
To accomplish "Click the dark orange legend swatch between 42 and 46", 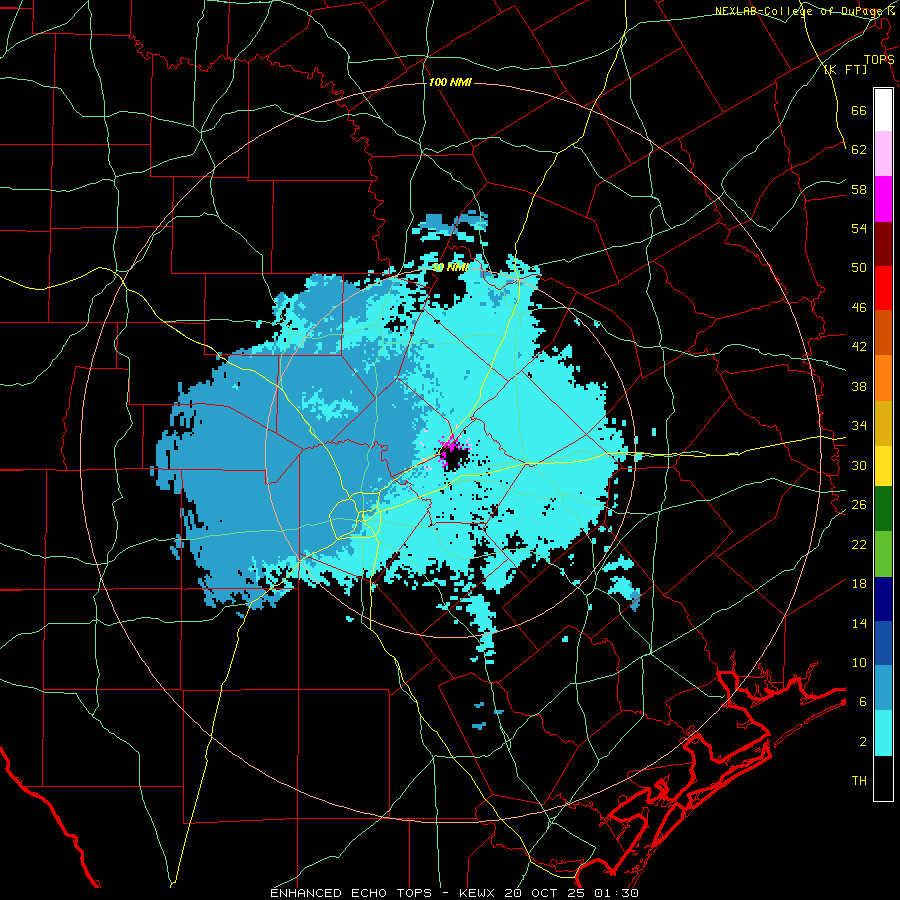I will 883,333.
